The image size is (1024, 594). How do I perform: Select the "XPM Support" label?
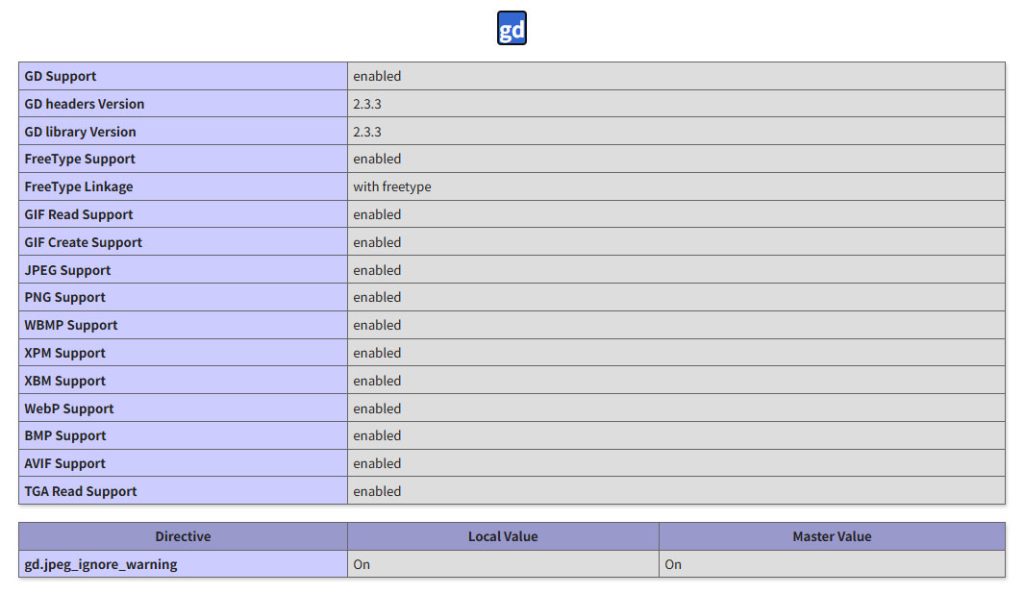[x=65, y=353]
